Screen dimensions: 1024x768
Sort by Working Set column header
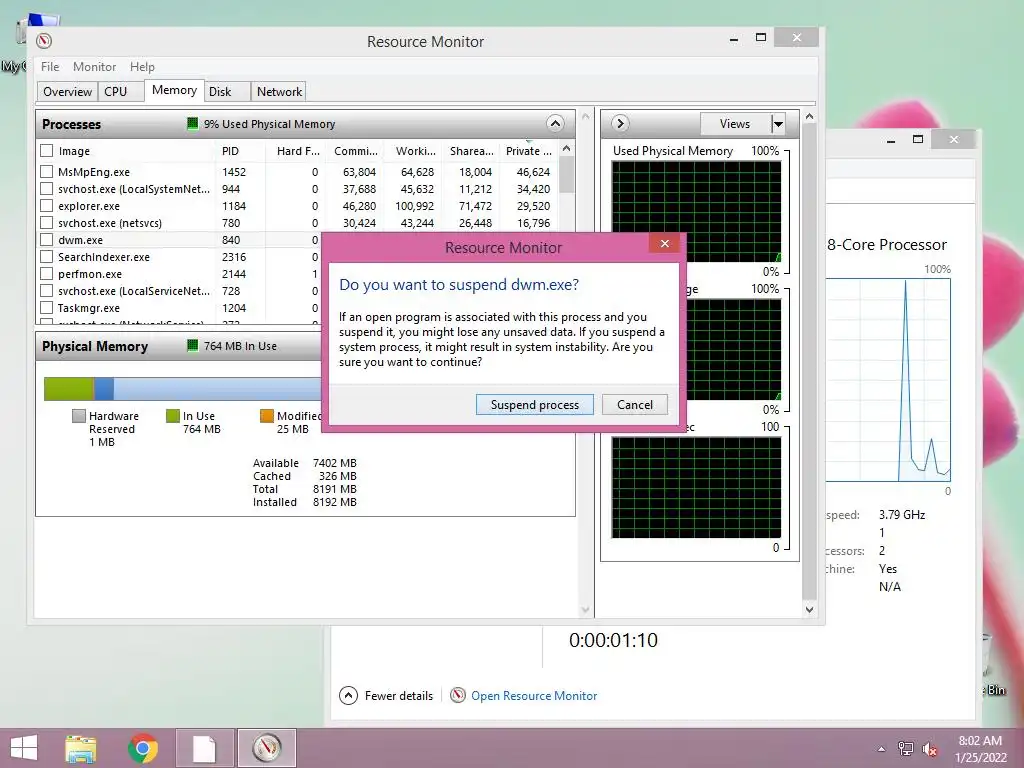click(415, 151)
